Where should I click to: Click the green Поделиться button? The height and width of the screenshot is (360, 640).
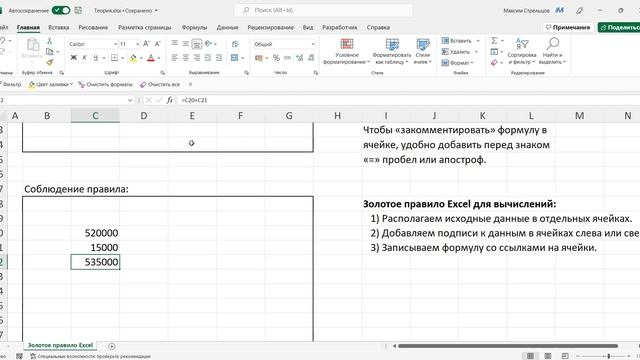click(620, 27)
